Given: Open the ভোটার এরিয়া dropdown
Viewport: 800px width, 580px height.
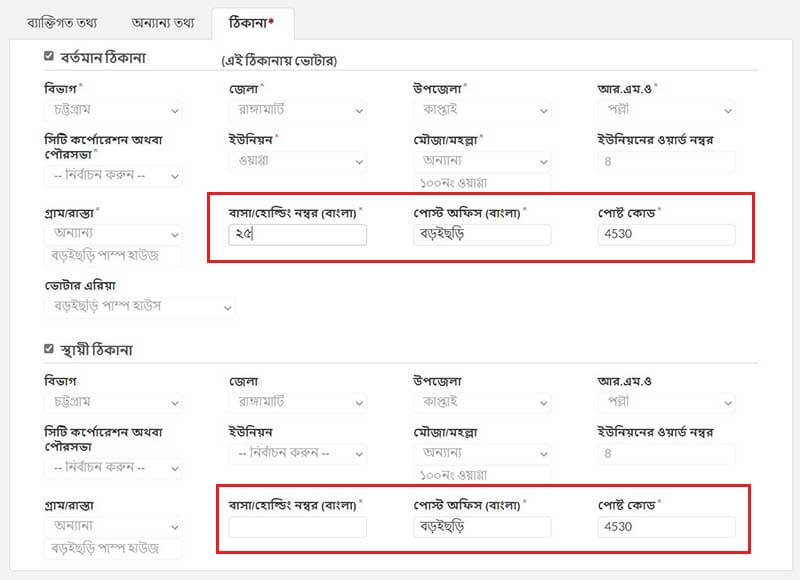Looking at the screenshot, I should [140, 307].
